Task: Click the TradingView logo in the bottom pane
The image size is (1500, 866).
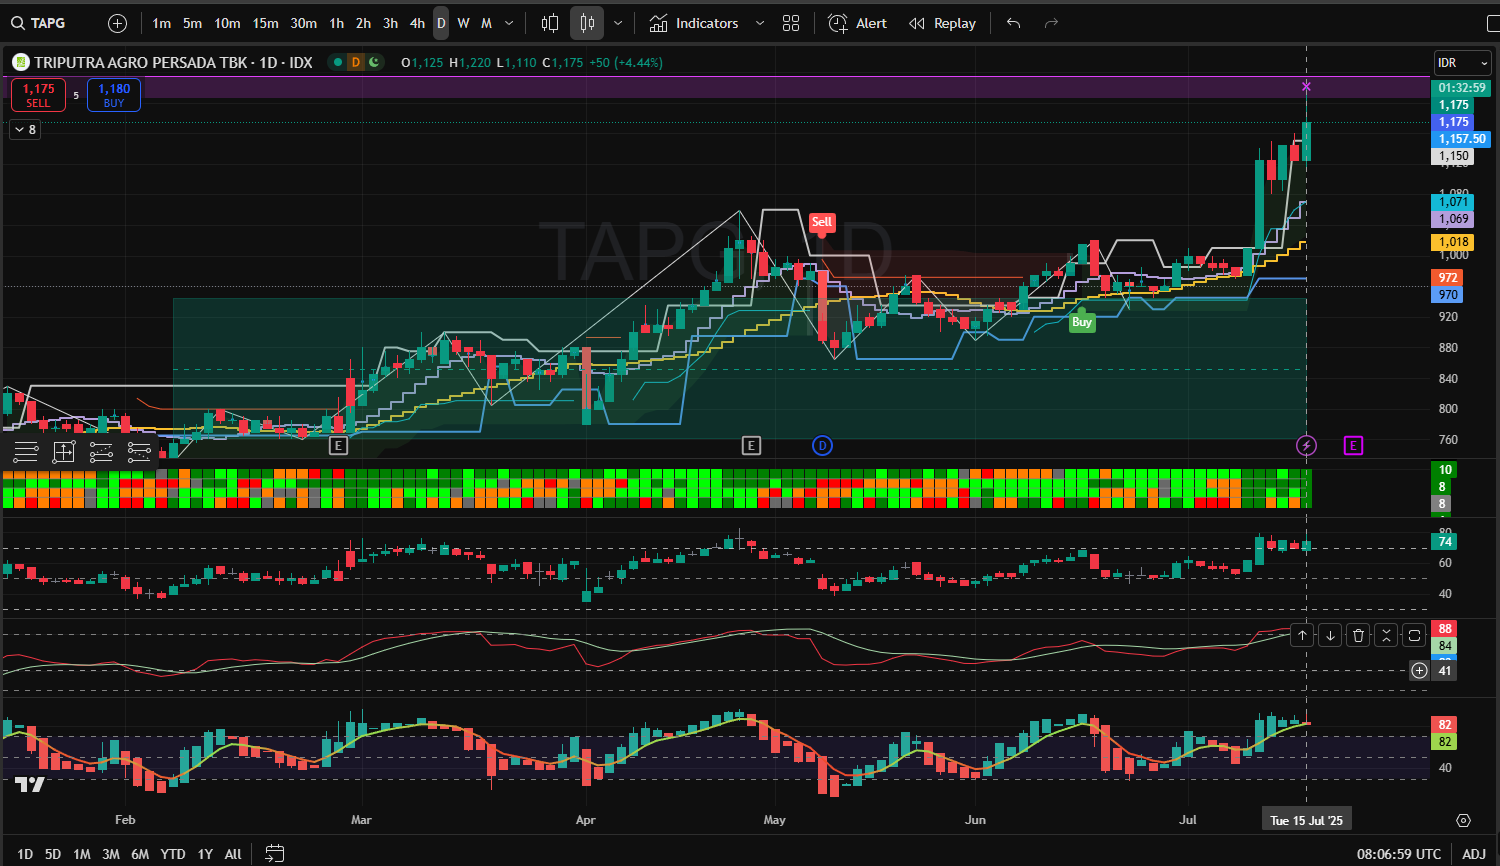Action: pos(30,785)
